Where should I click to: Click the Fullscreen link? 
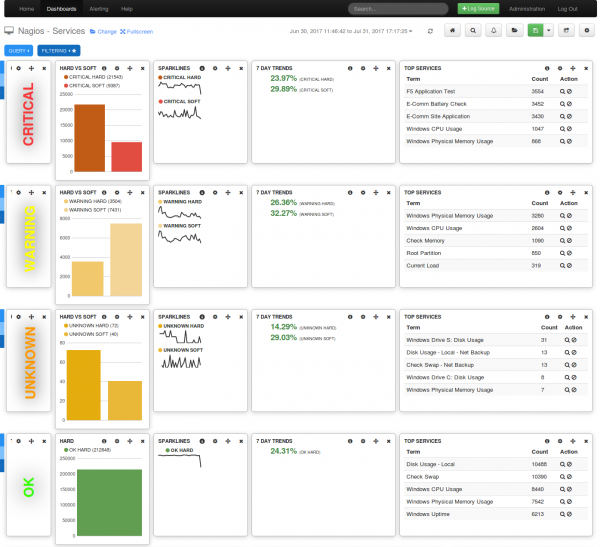[136, 32]
